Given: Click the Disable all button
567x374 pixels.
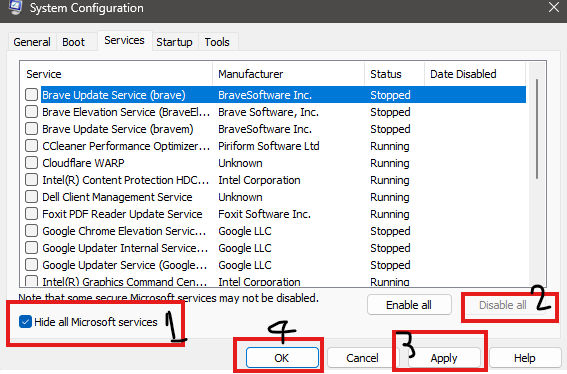Looking at the screenshot, I should pos(503,305).
